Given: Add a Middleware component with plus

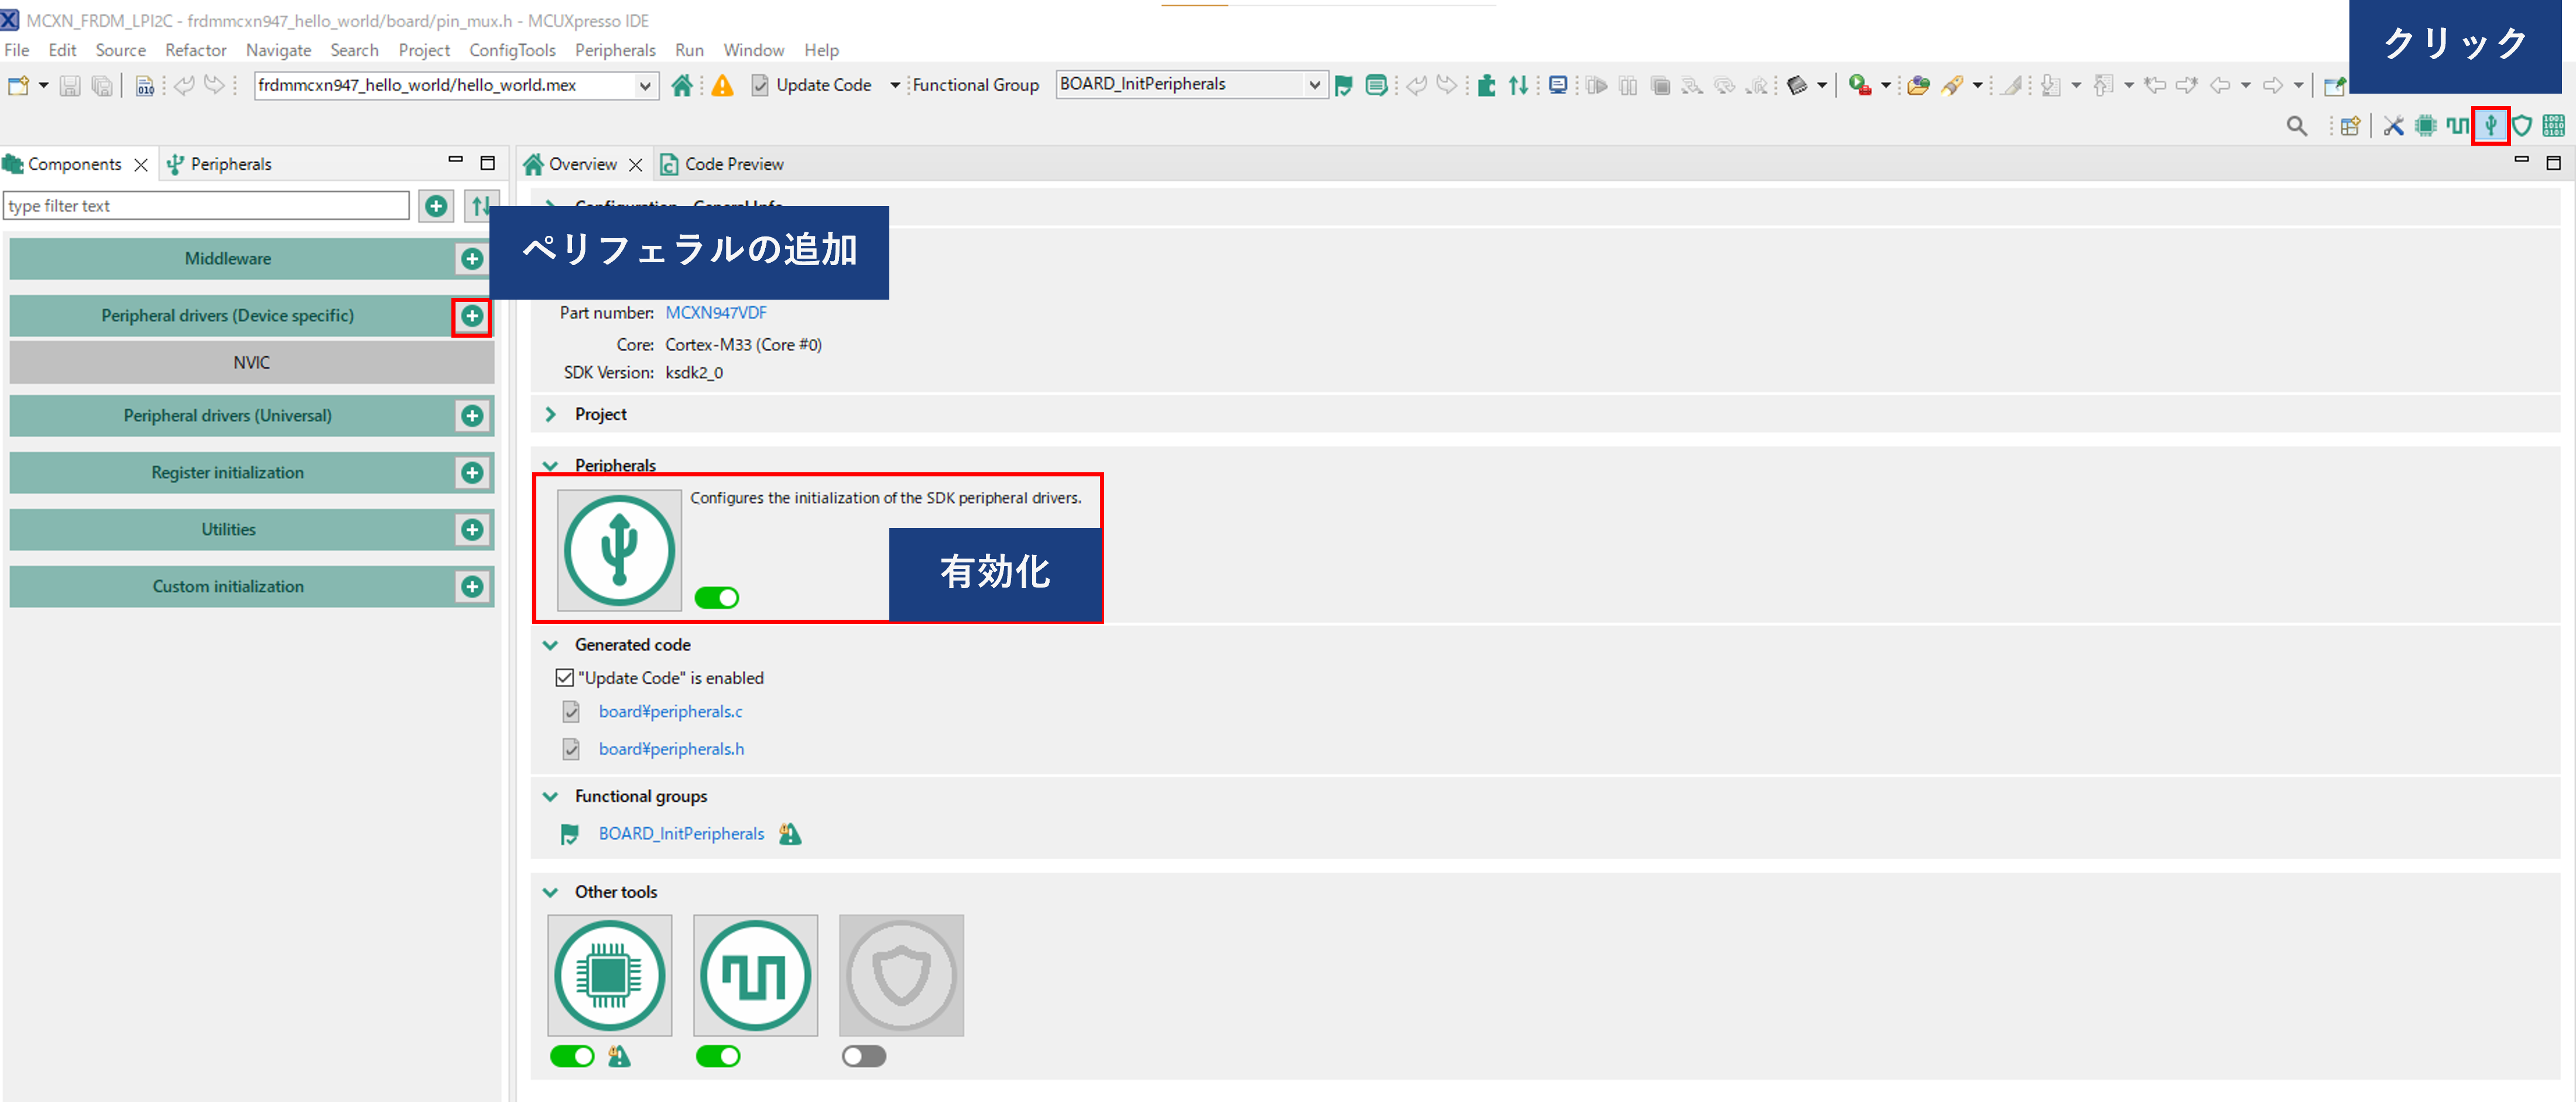Looking at the screenshot, I should pos(472,259).
